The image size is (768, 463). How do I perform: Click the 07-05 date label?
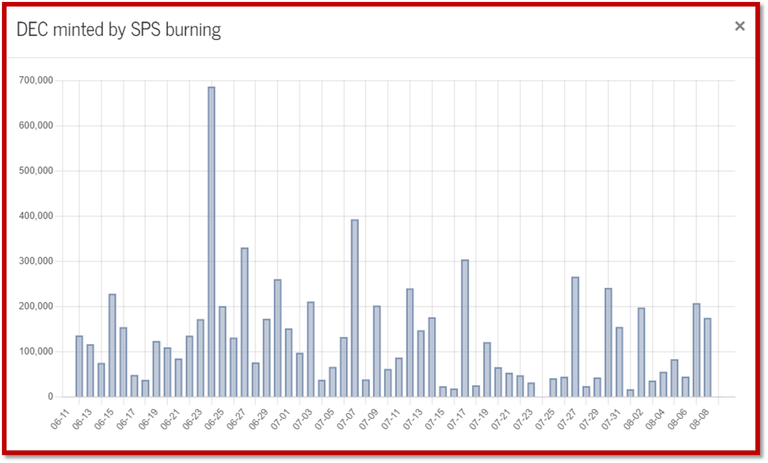(x=324, y=419)
